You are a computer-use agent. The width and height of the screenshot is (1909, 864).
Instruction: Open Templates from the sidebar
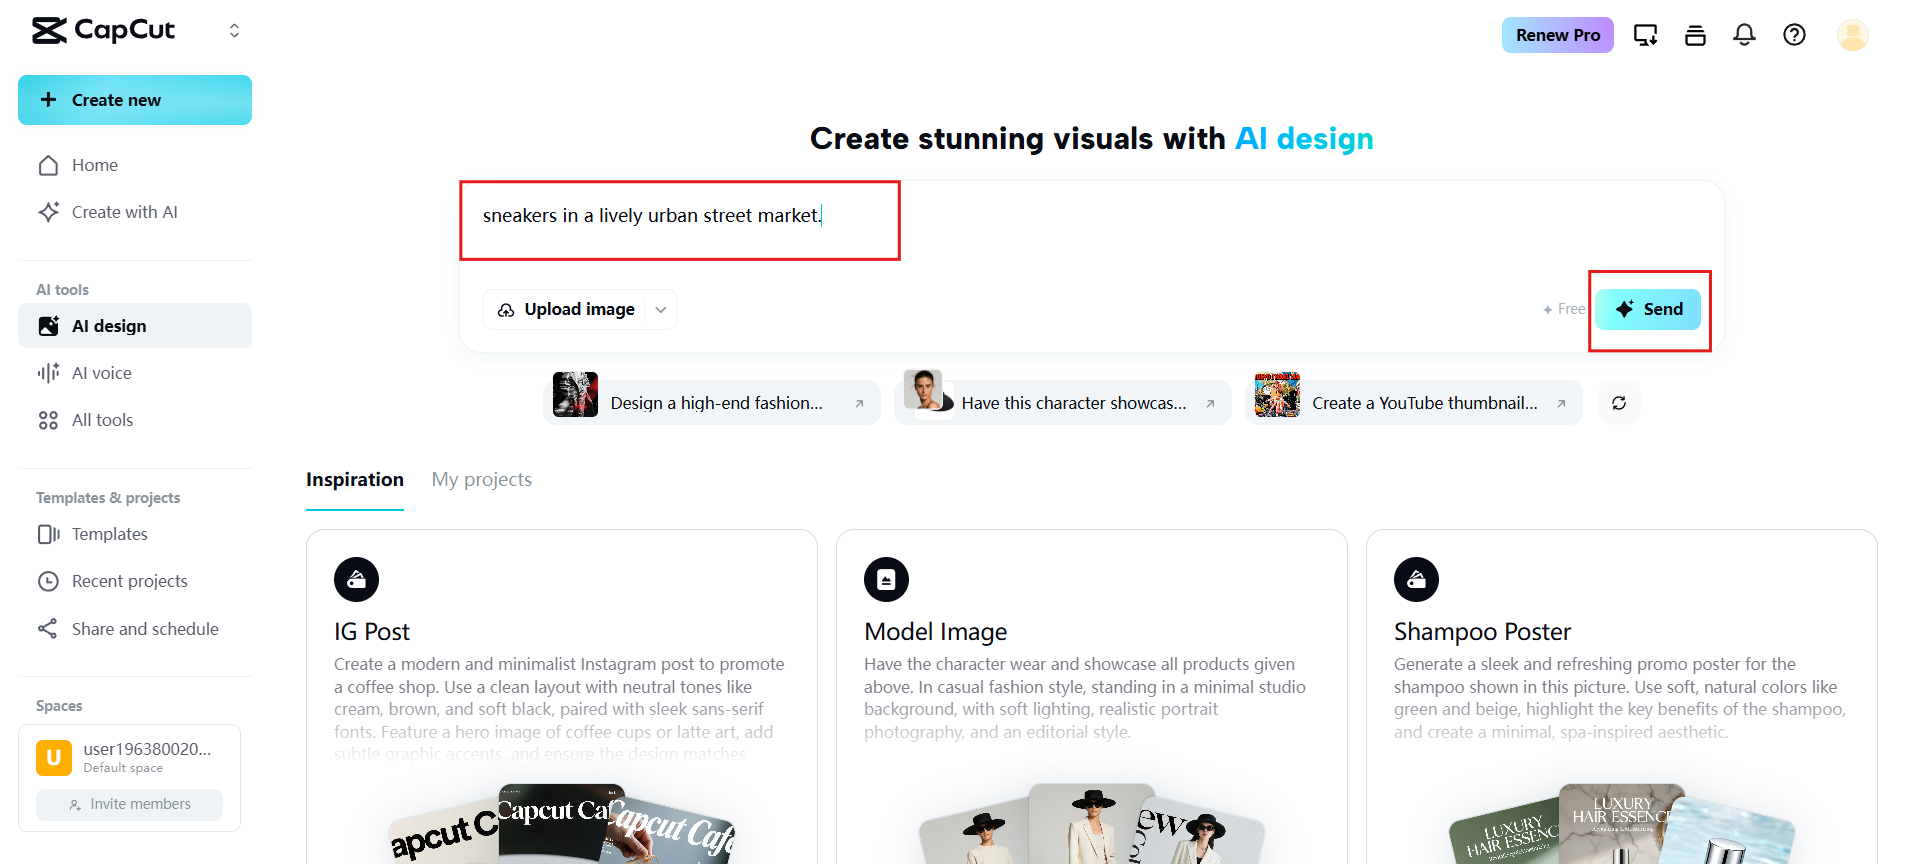tap(110, 534)
